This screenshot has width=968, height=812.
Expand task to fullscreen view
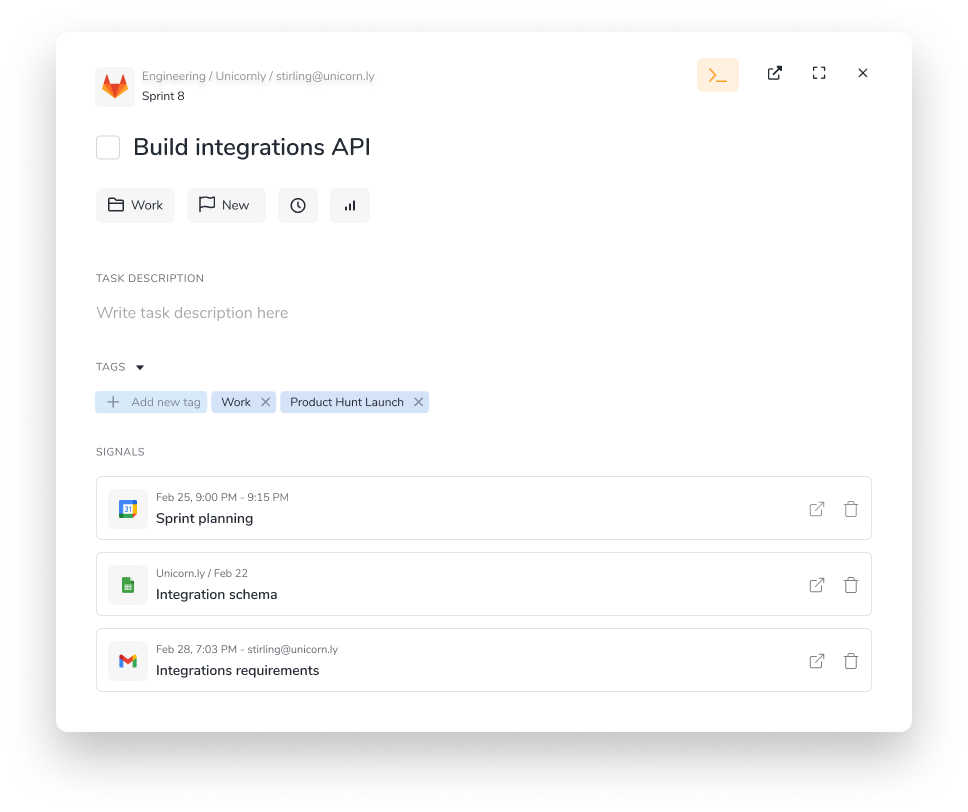coord(819,73)
